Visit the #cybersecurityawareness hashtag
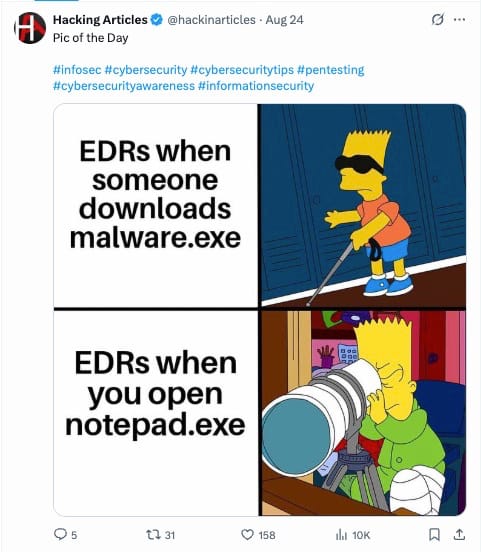Image resolution: width=481 pixels, height=552 pixels. (124, 86)
